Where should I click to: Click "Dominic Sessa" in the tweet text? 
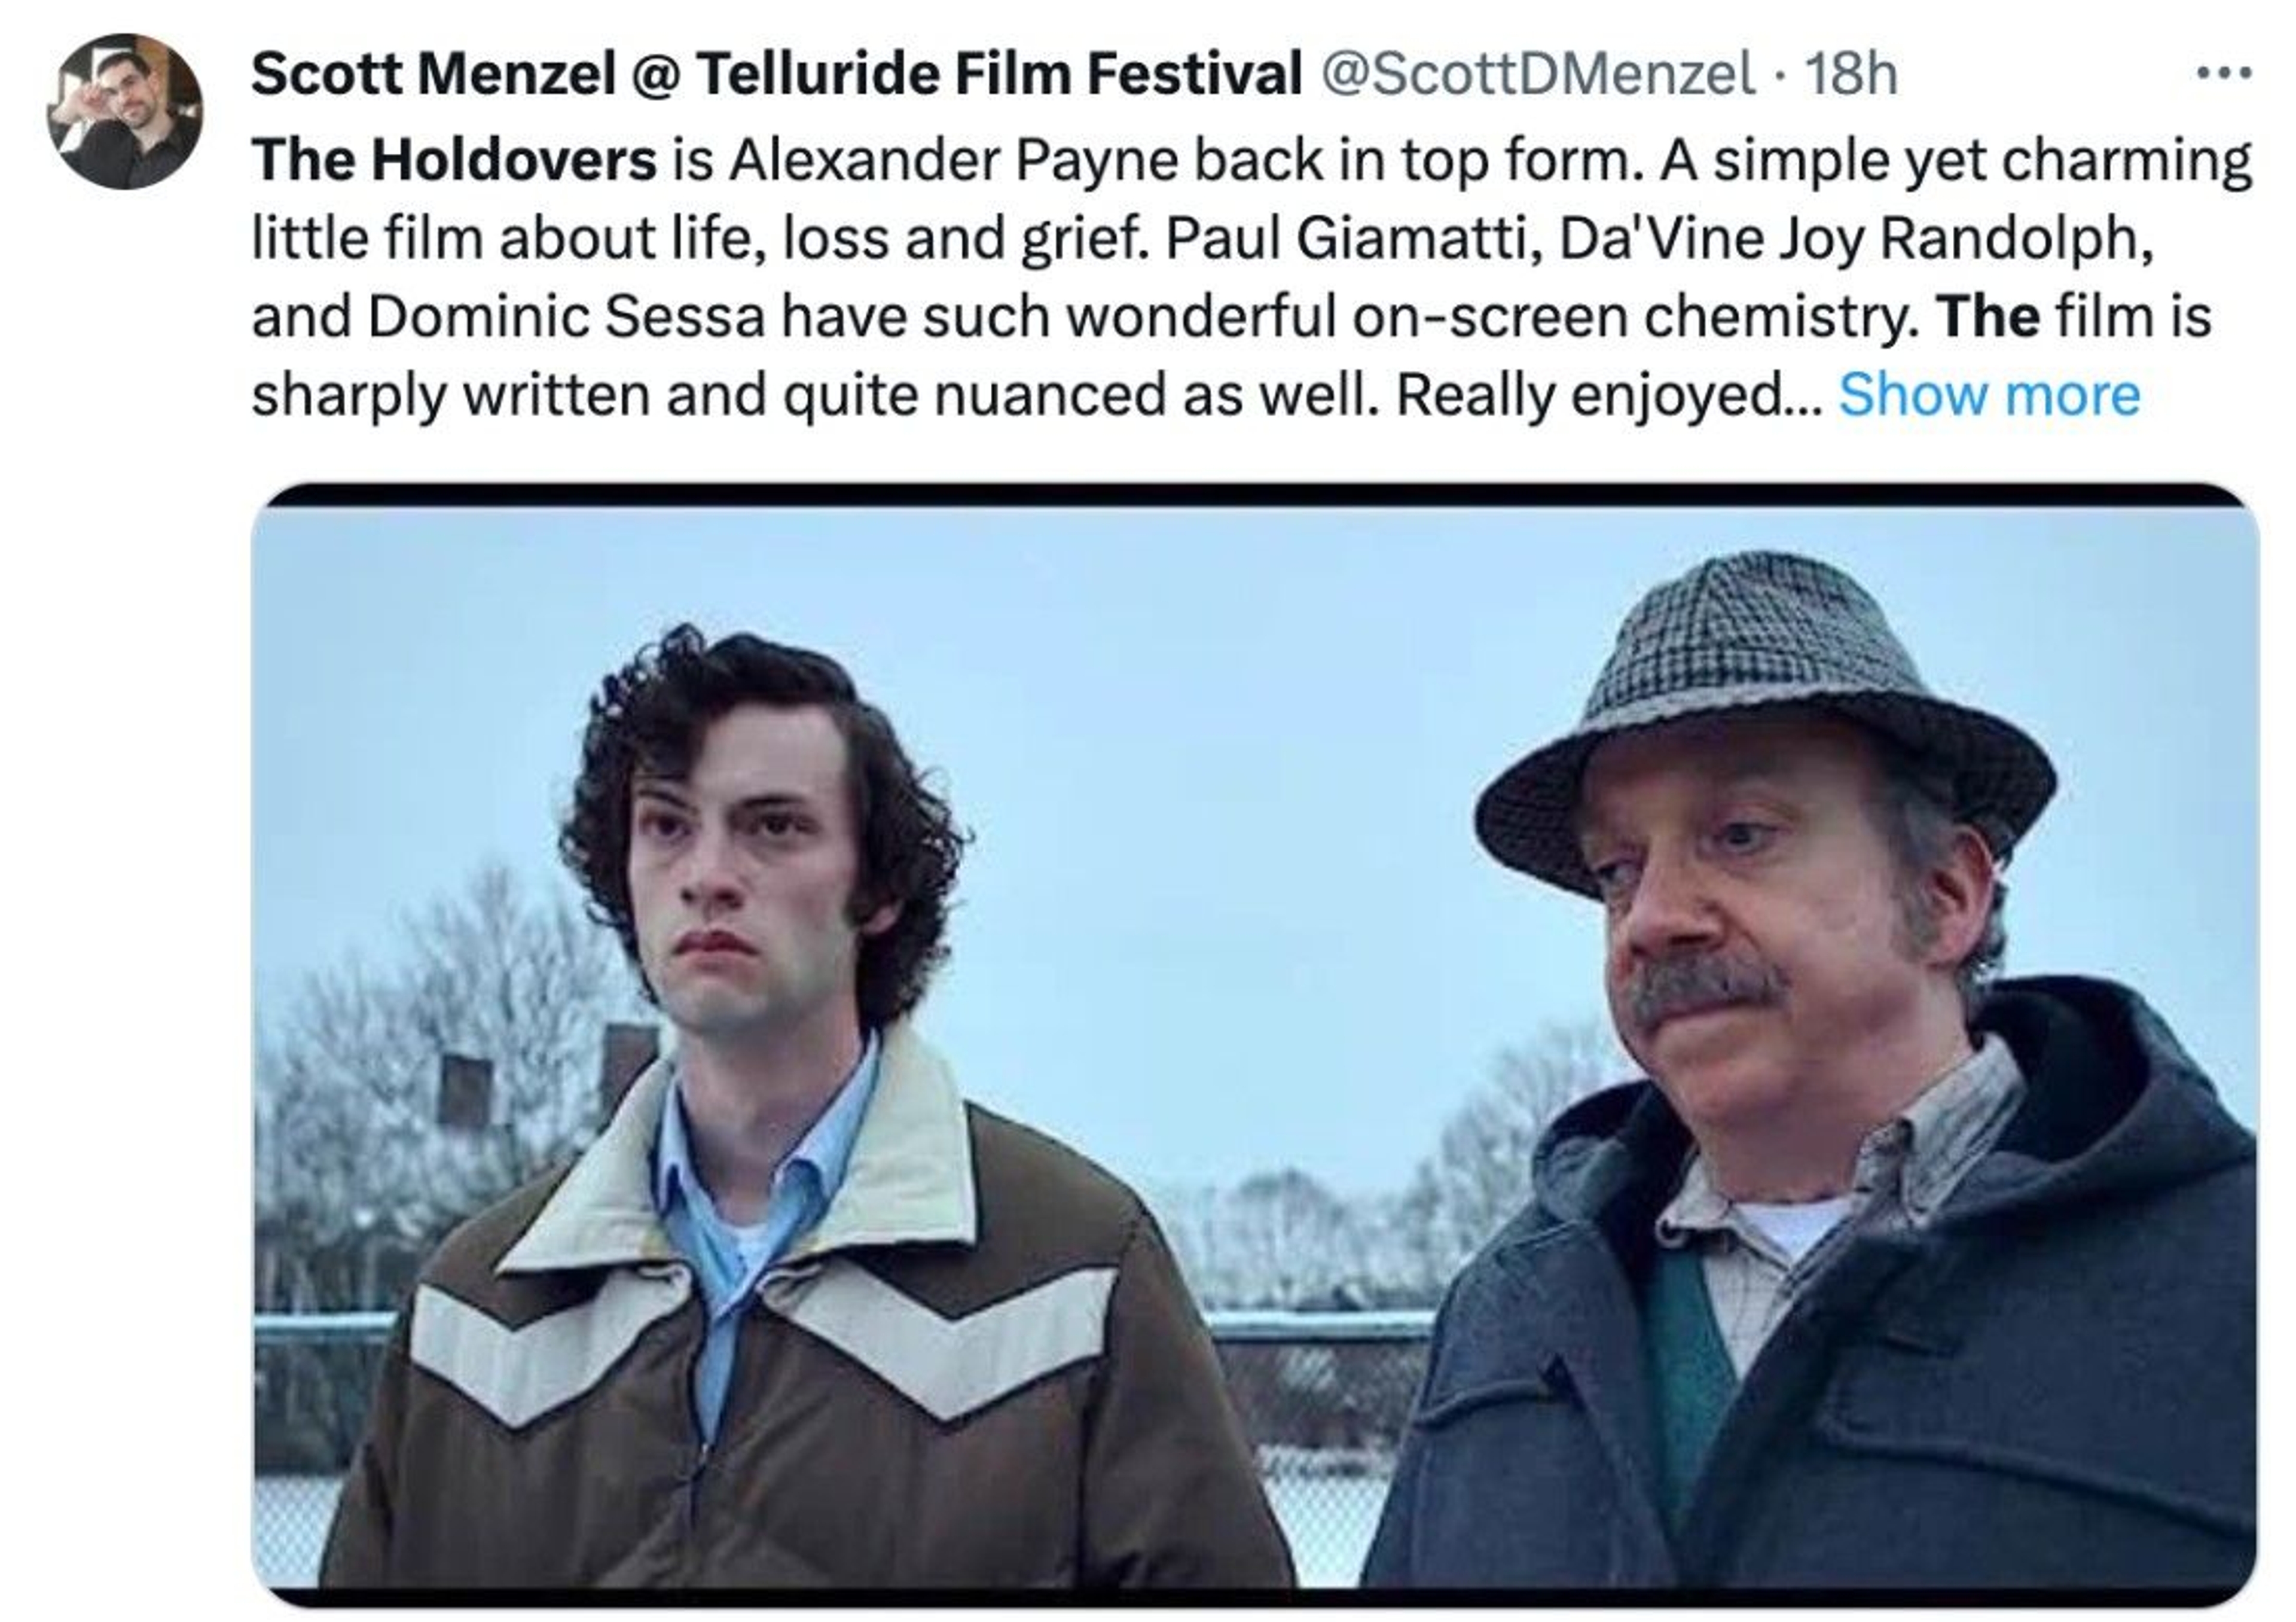tap(567, 317)
